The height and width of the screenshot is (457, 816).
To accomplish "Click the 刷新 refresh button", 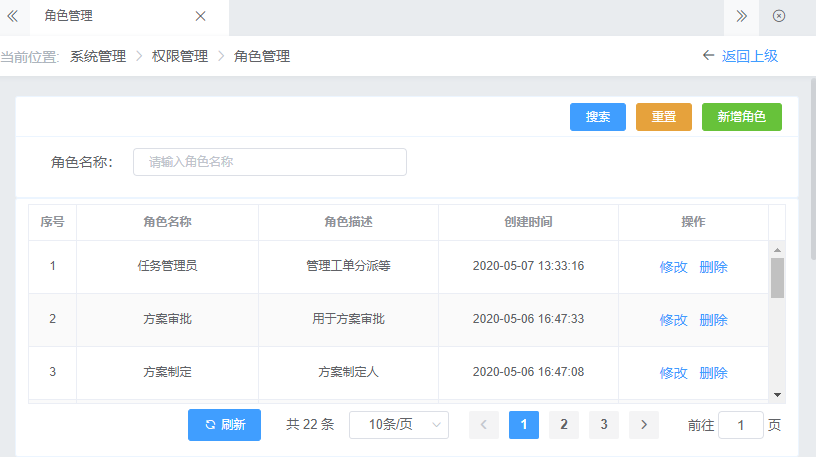I will click(x=224, y=425).
